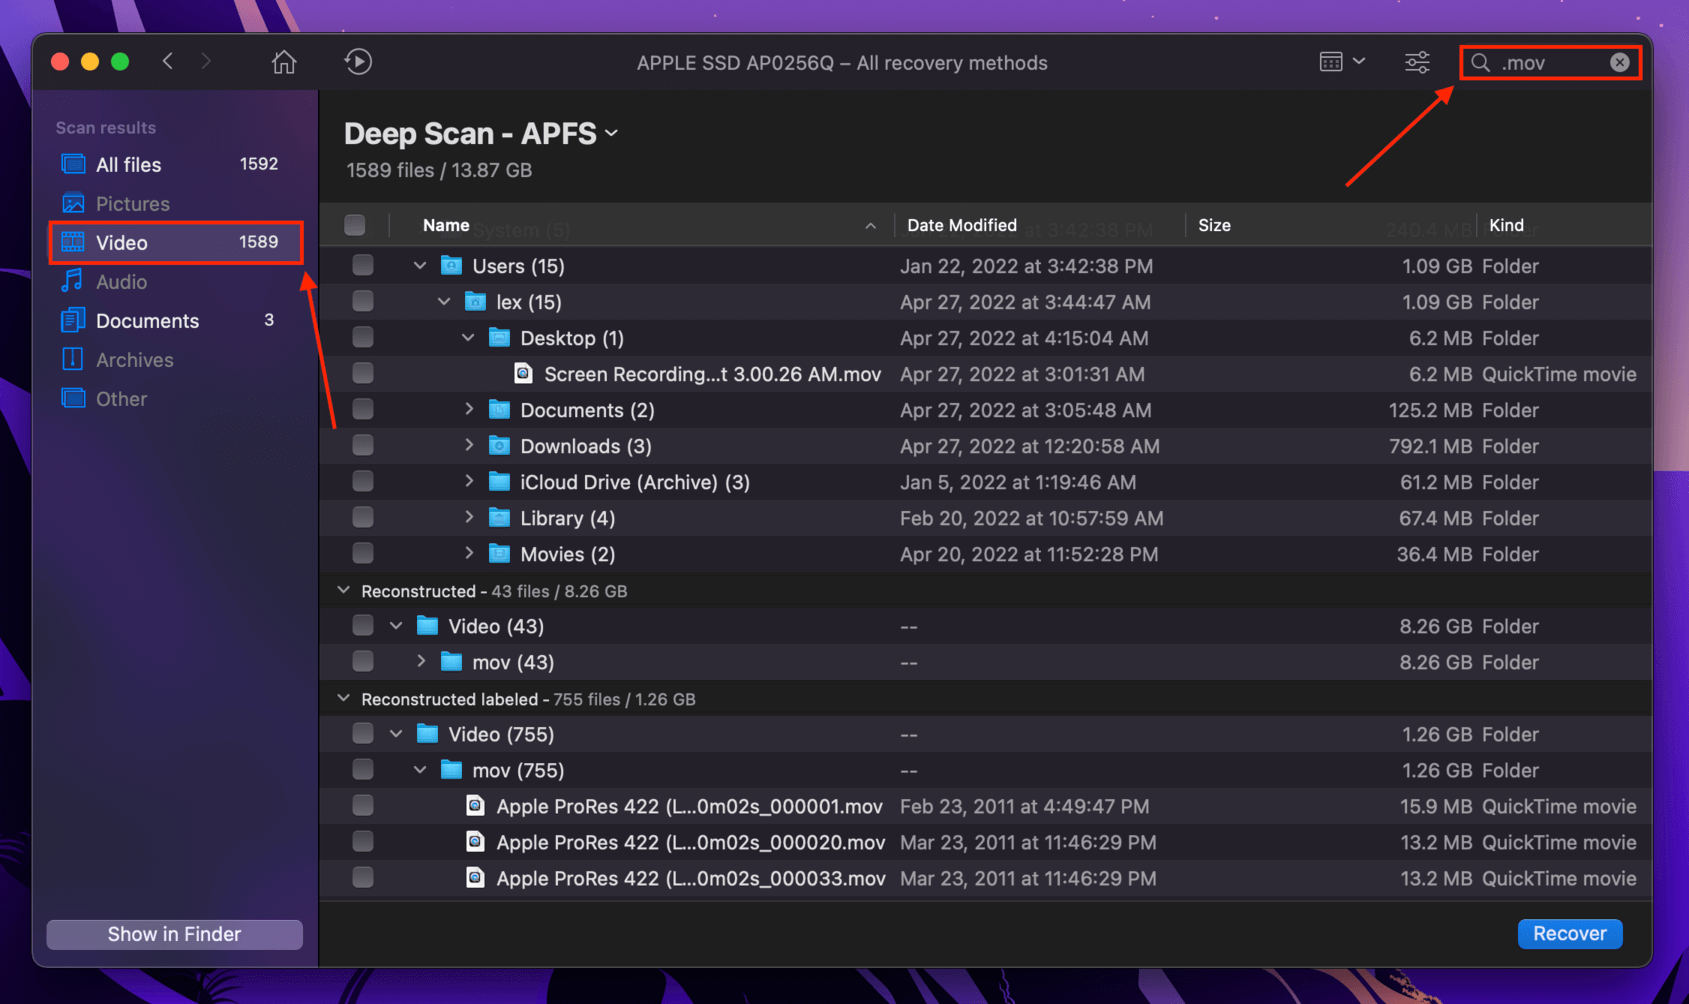Collapse the Users (15) folder
The width and height of the screenshot is (1689, 1004).
pos(420,265)
